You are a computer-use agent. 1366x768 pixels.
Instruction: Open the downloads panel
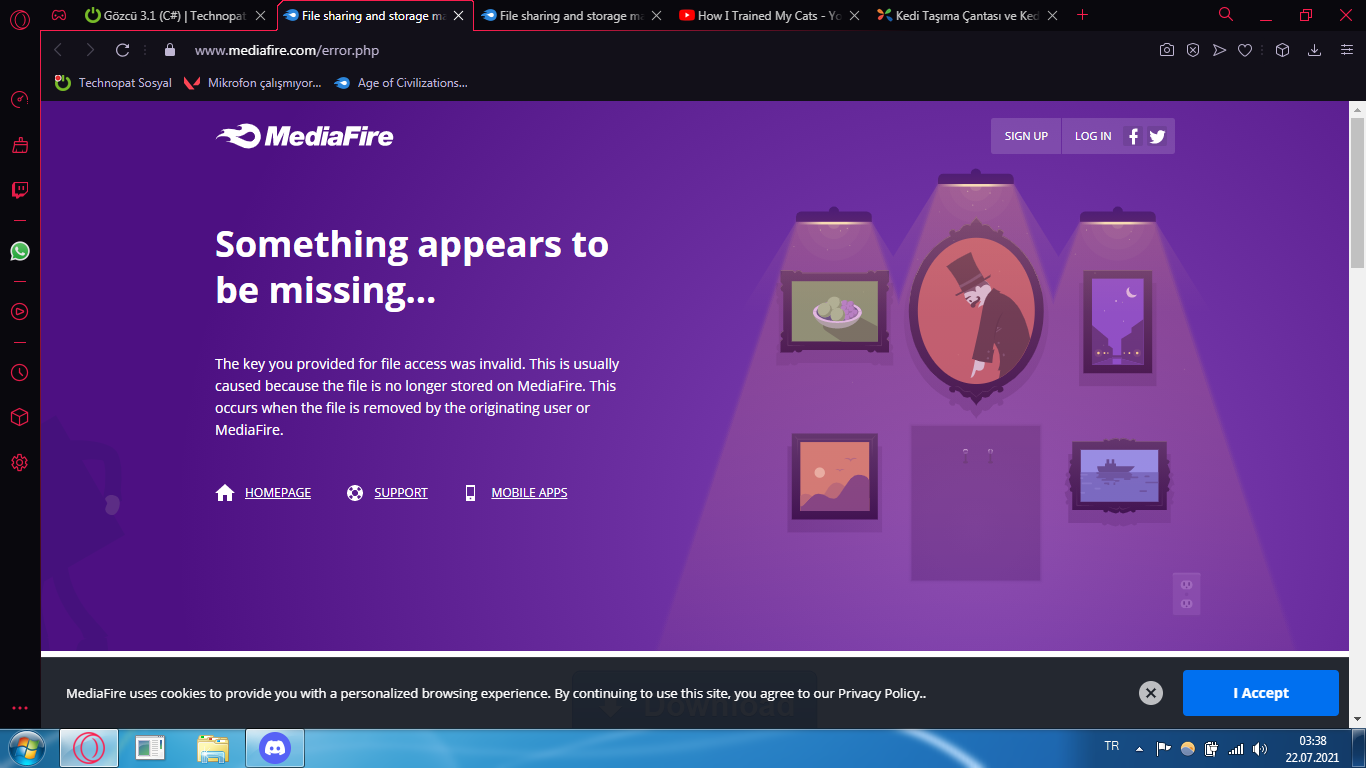(1315, 50)
